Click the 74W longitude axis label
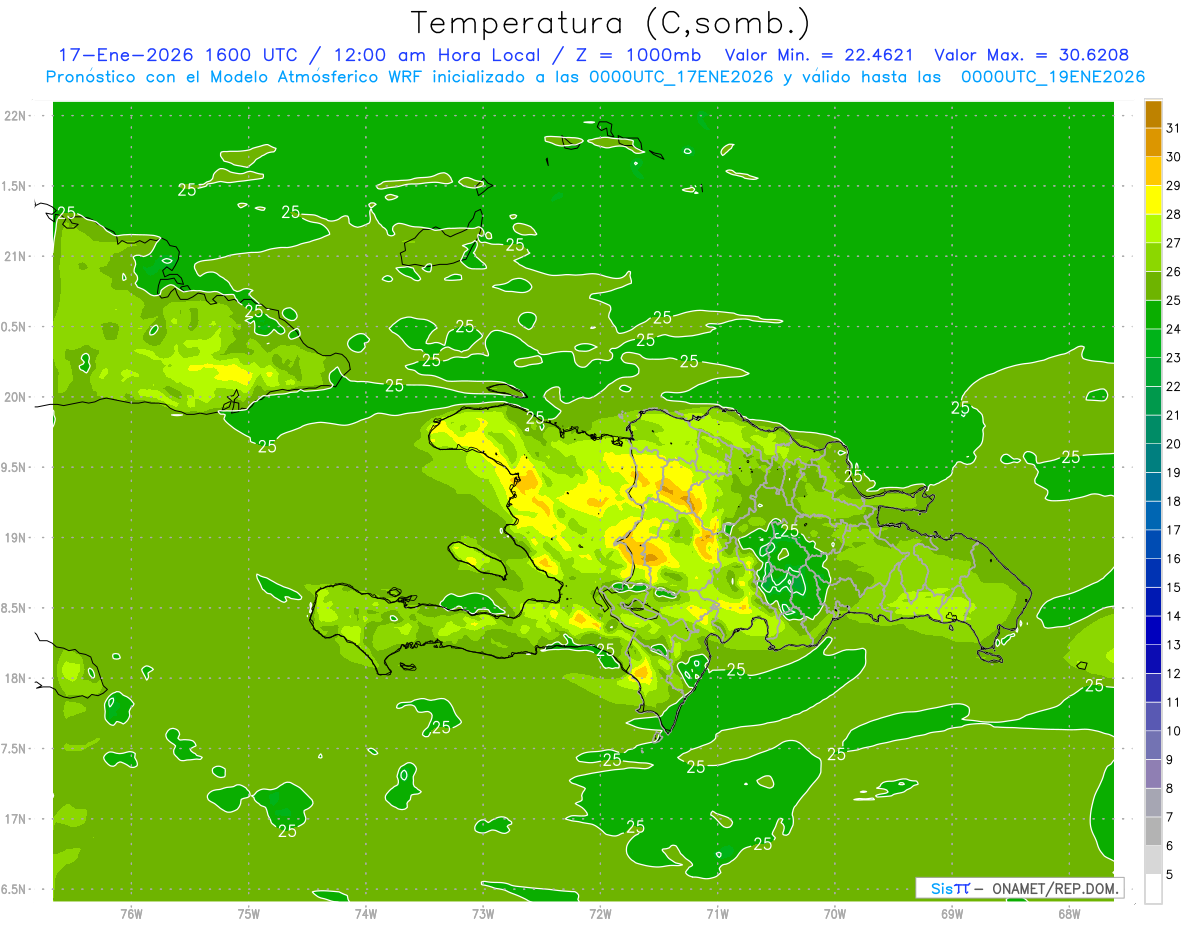Image resolution: width=1200 pixels, height=927 pixels. pyautogui.click(x=366, y=913)
